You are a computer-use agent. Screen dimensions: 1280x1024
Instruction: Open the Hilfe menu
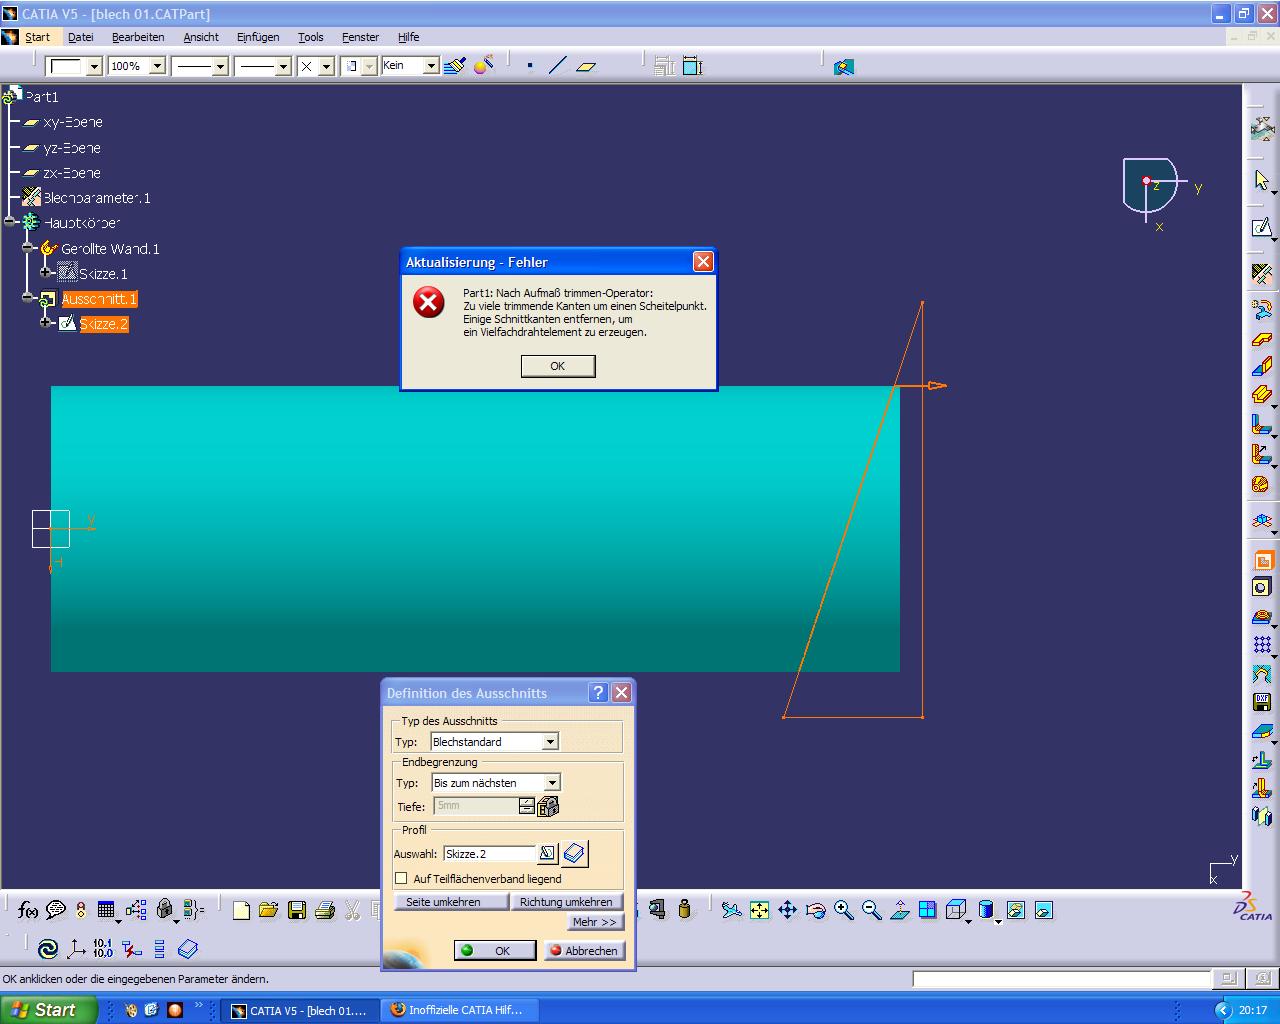pyautogui.click(x=408, y=37)
